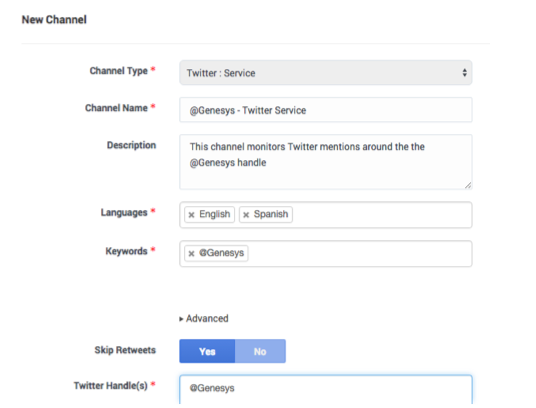Click the Skip Retweets label

pos(125,350)
